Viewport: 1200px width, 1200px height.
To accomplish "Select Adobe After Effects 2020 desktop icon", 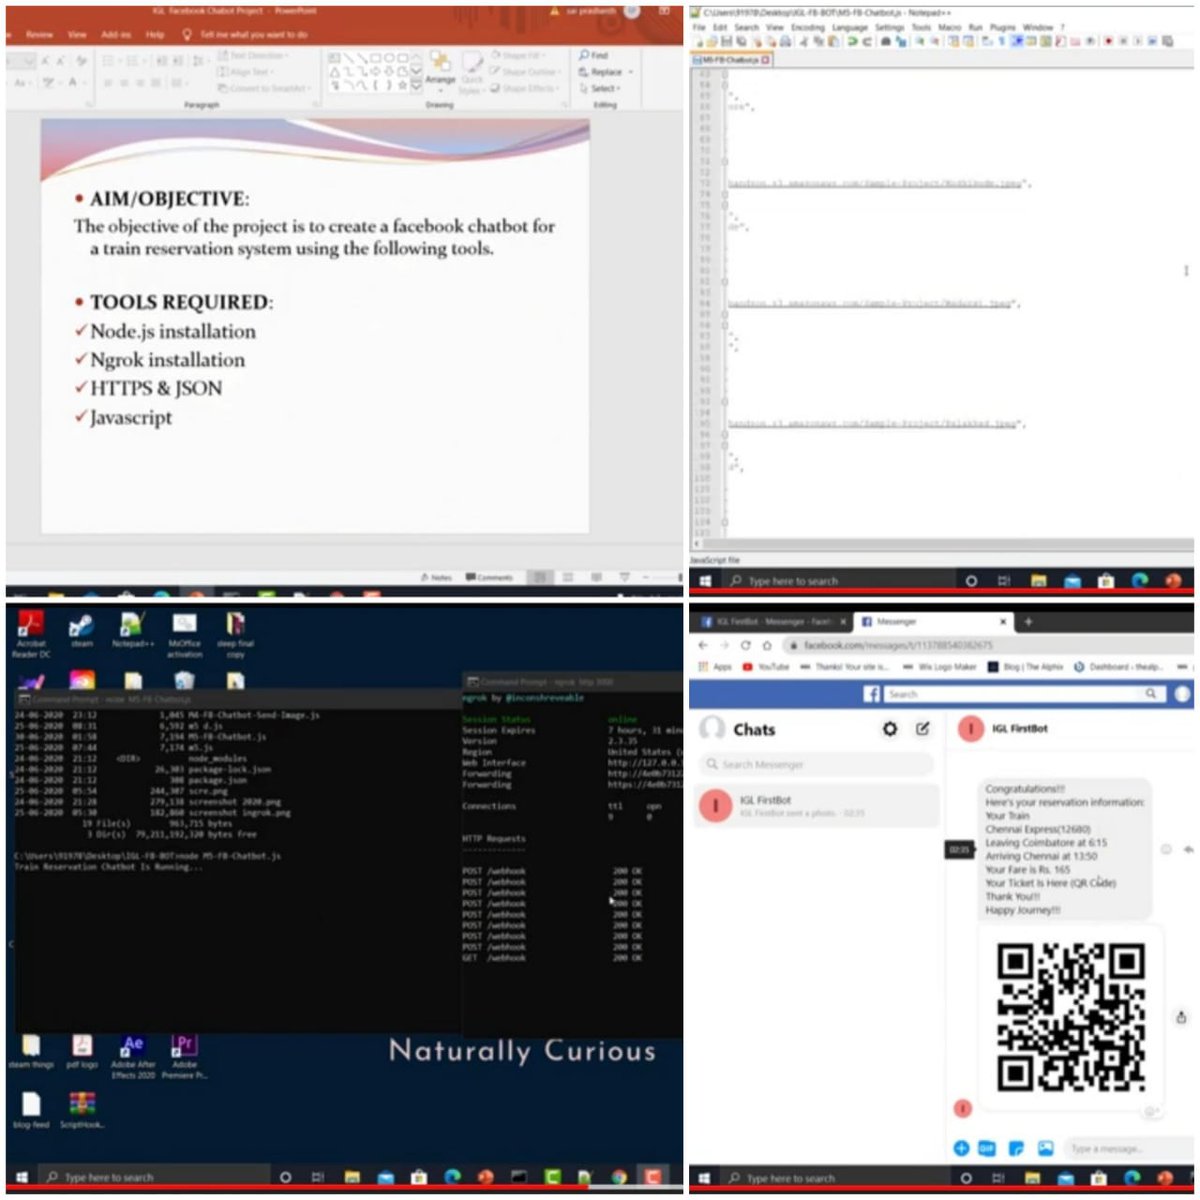I will [x=133, y=1058].
